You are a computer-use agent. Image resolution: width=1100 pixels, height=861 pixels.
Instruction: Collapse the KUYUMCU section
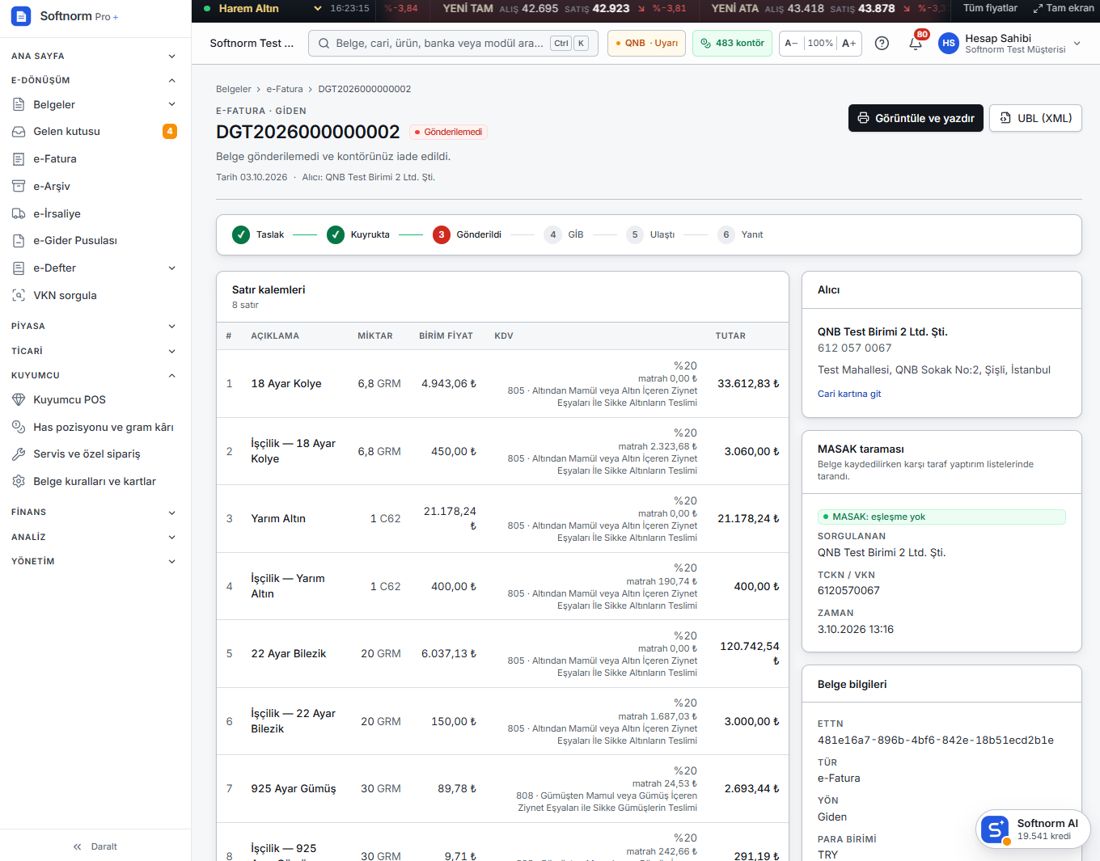coord(94,375)
